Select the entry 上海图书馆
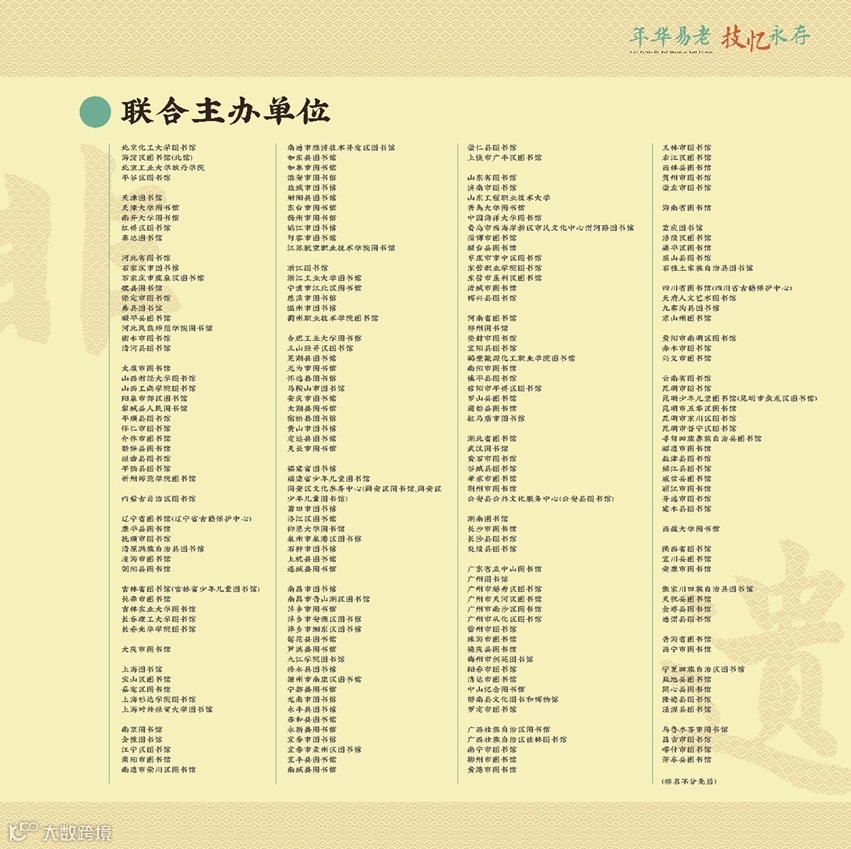The width and height of the screenshot is (851, 849). pos(142,669)
